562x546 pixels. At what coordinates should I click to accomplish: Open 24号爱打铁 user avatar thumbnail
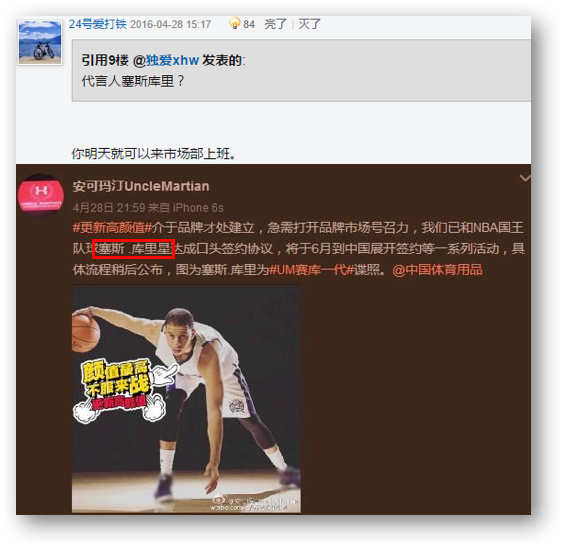[x=40, y=42]
